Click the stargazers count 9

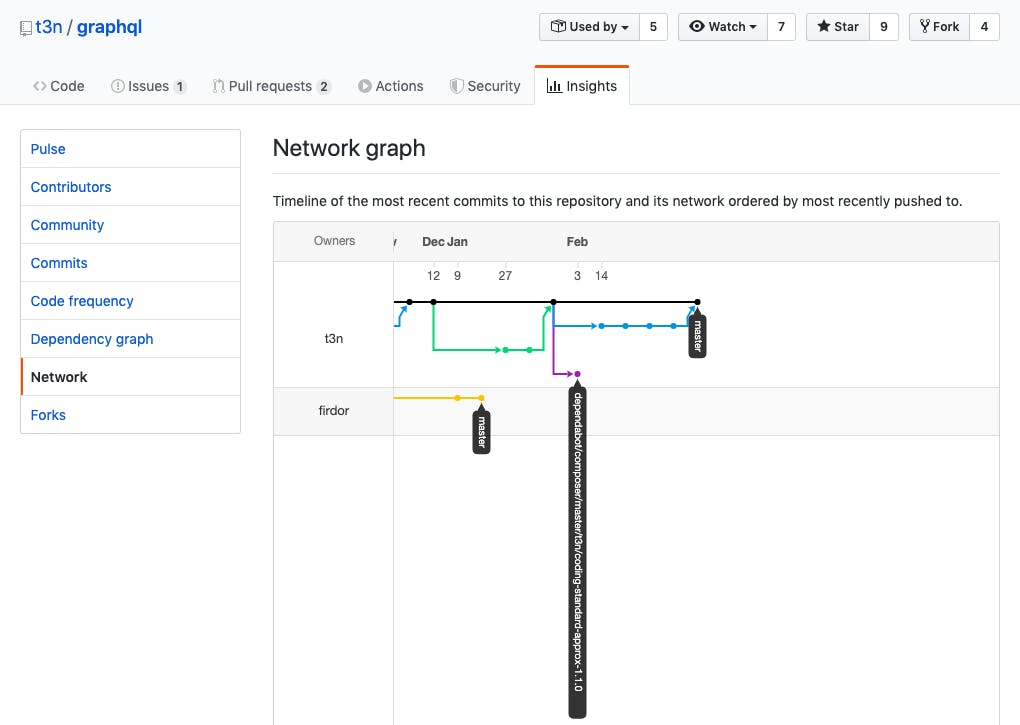883,27
